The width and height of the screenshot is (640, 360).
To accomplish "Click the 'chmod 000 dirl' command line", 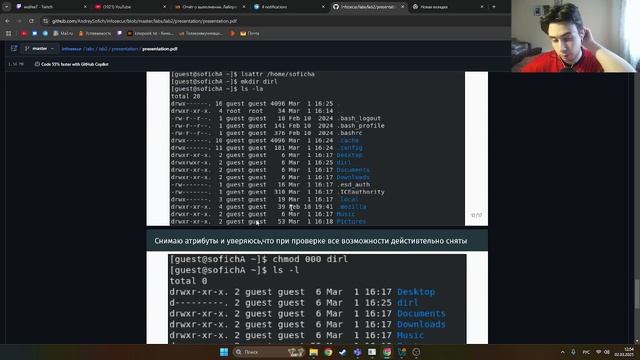I will point(259,259).
